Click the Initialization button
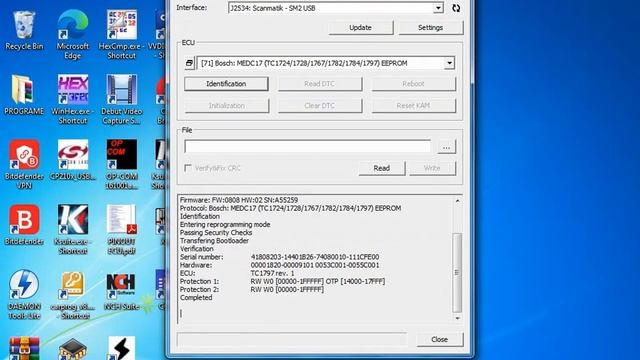This screenshot has height=360, width=640. pos(227,106)
